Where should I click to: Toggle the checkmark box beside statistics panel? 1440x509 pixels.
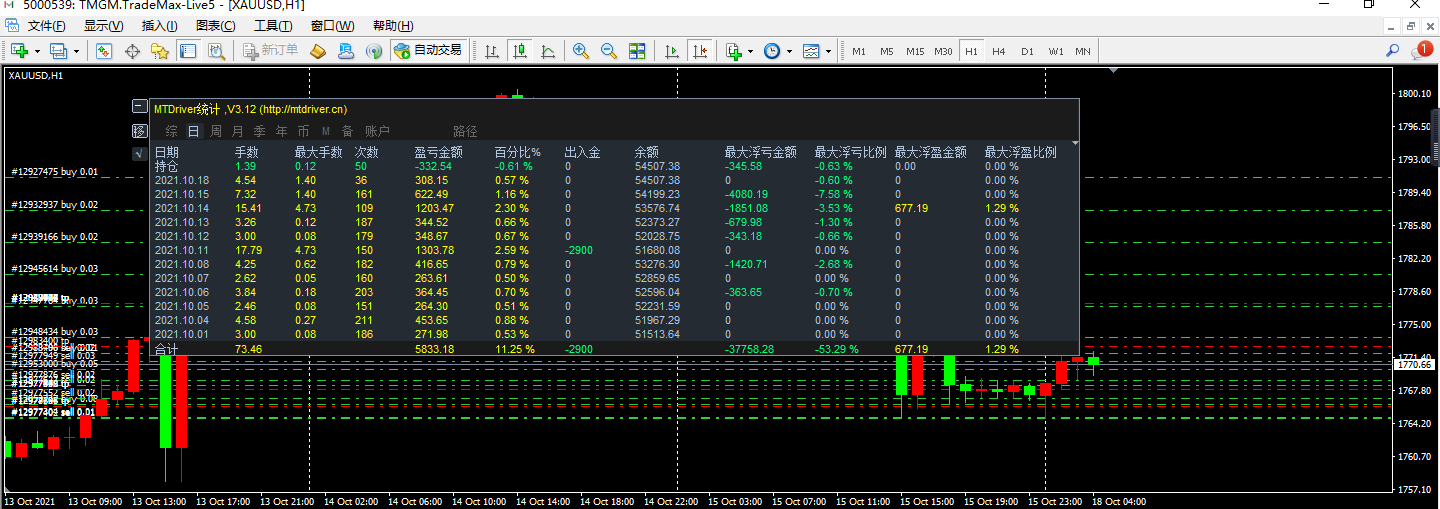pyautogui.click(x=138, y=153)
